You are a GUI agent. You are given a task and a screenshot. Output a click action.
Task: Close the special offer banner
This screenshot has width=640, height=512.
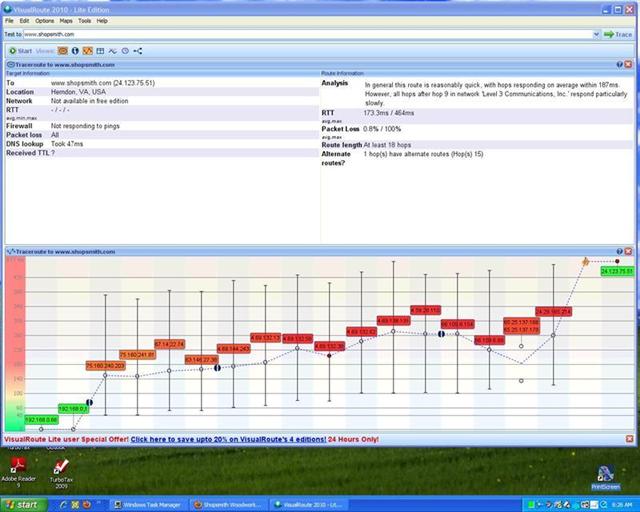pyautogui.click(x=629, y=439)
